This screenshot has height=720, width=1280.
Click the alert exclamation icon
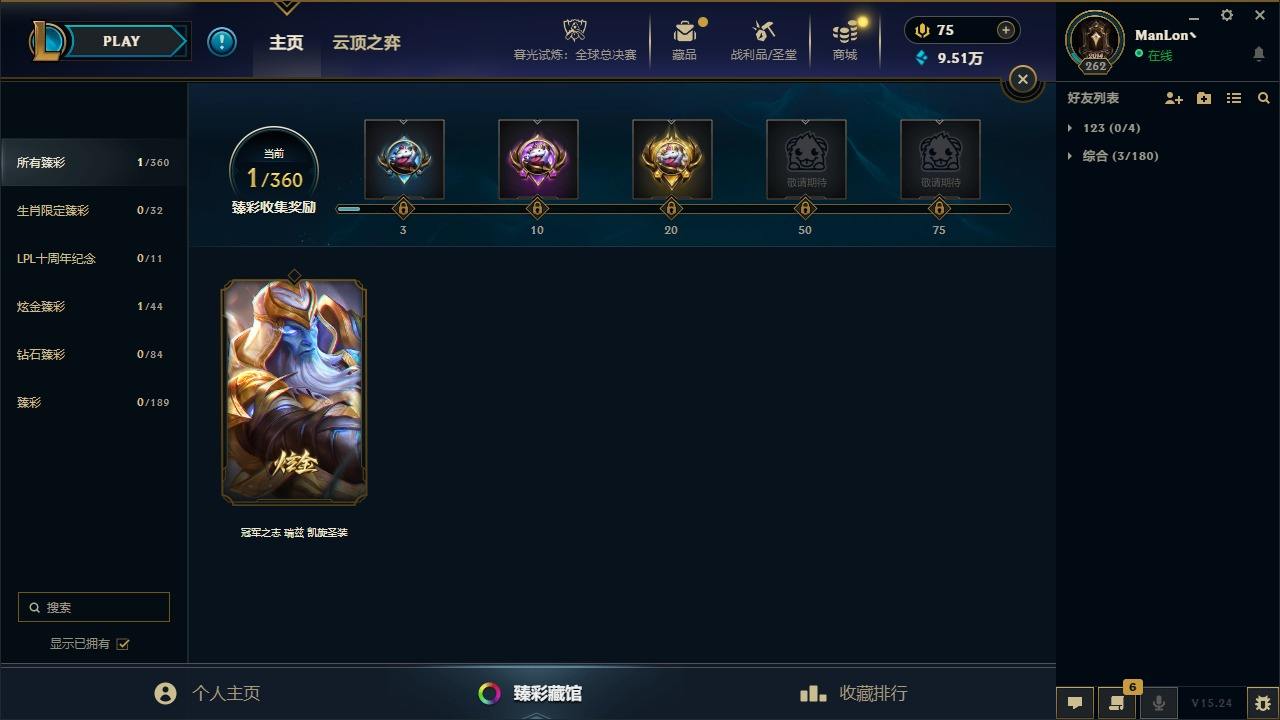[222, 41]
